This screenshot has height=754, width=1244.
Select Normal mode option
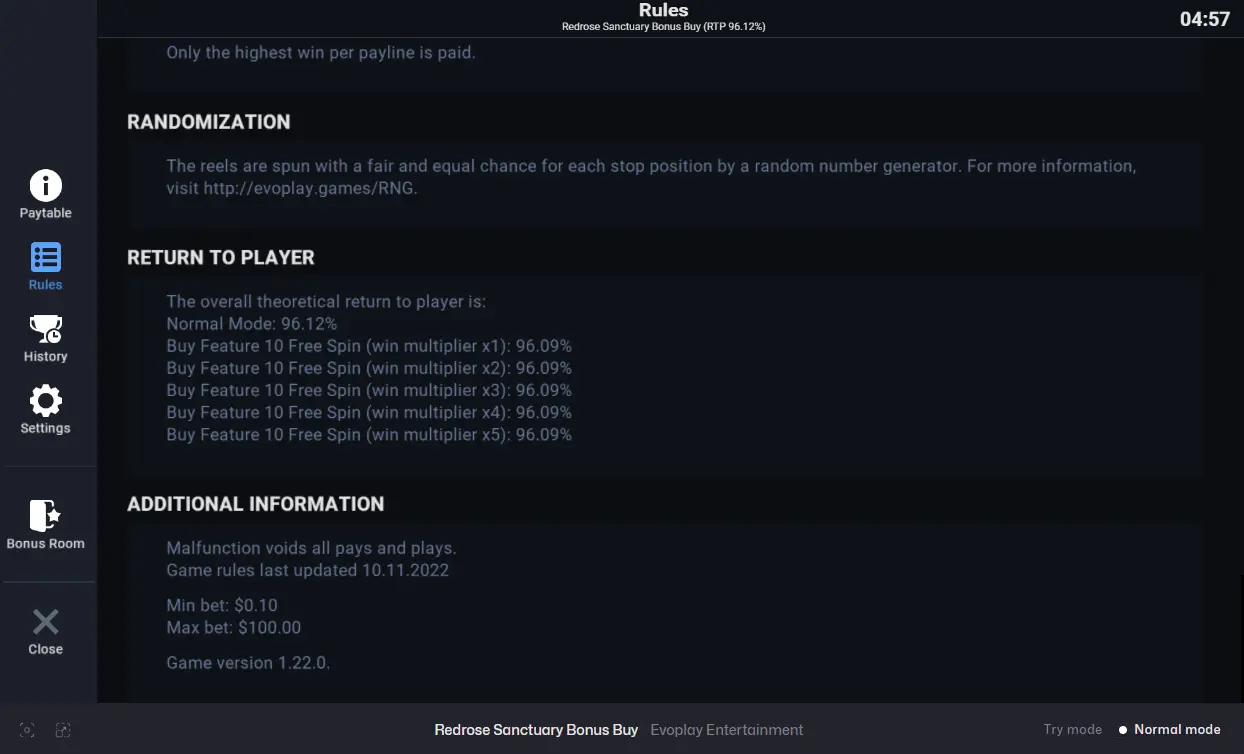coord(1170,729)
